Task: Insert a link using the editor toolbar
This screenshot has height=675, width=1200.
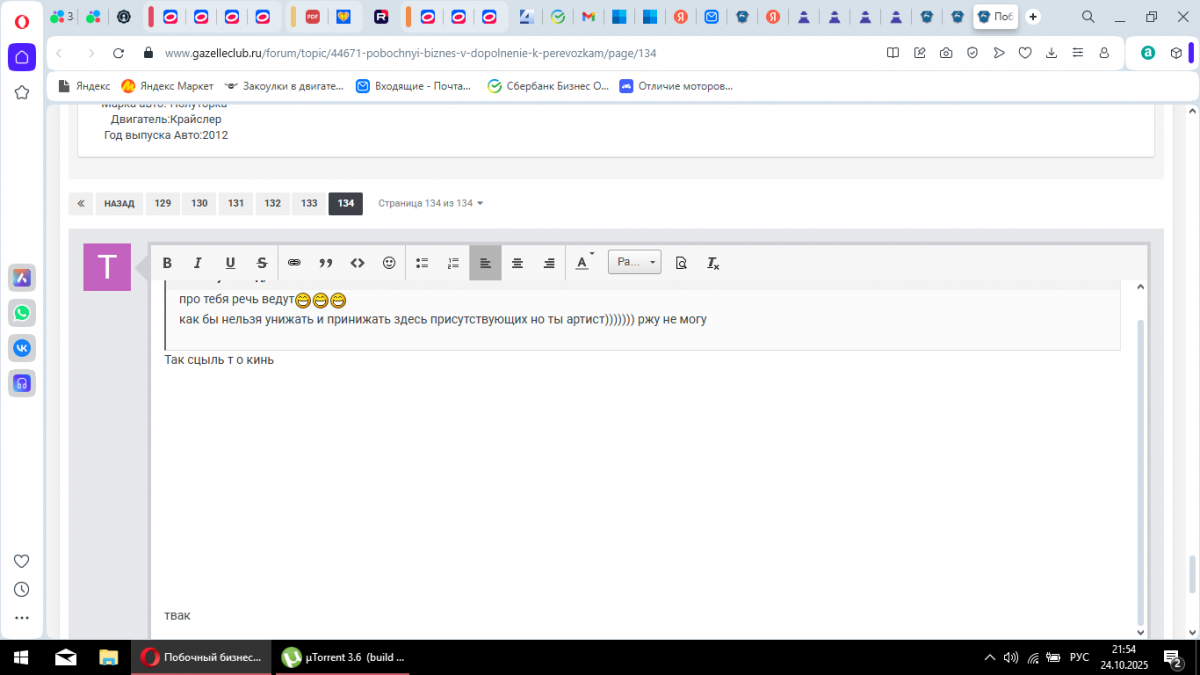Action: (294, 263)
